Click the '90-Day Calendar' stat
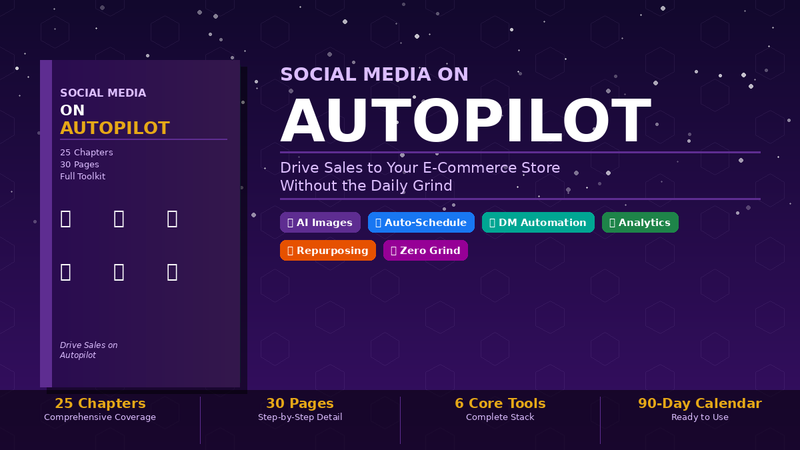Image resolution: width=800 pixels, height=450 pixels. coord(700,403)
